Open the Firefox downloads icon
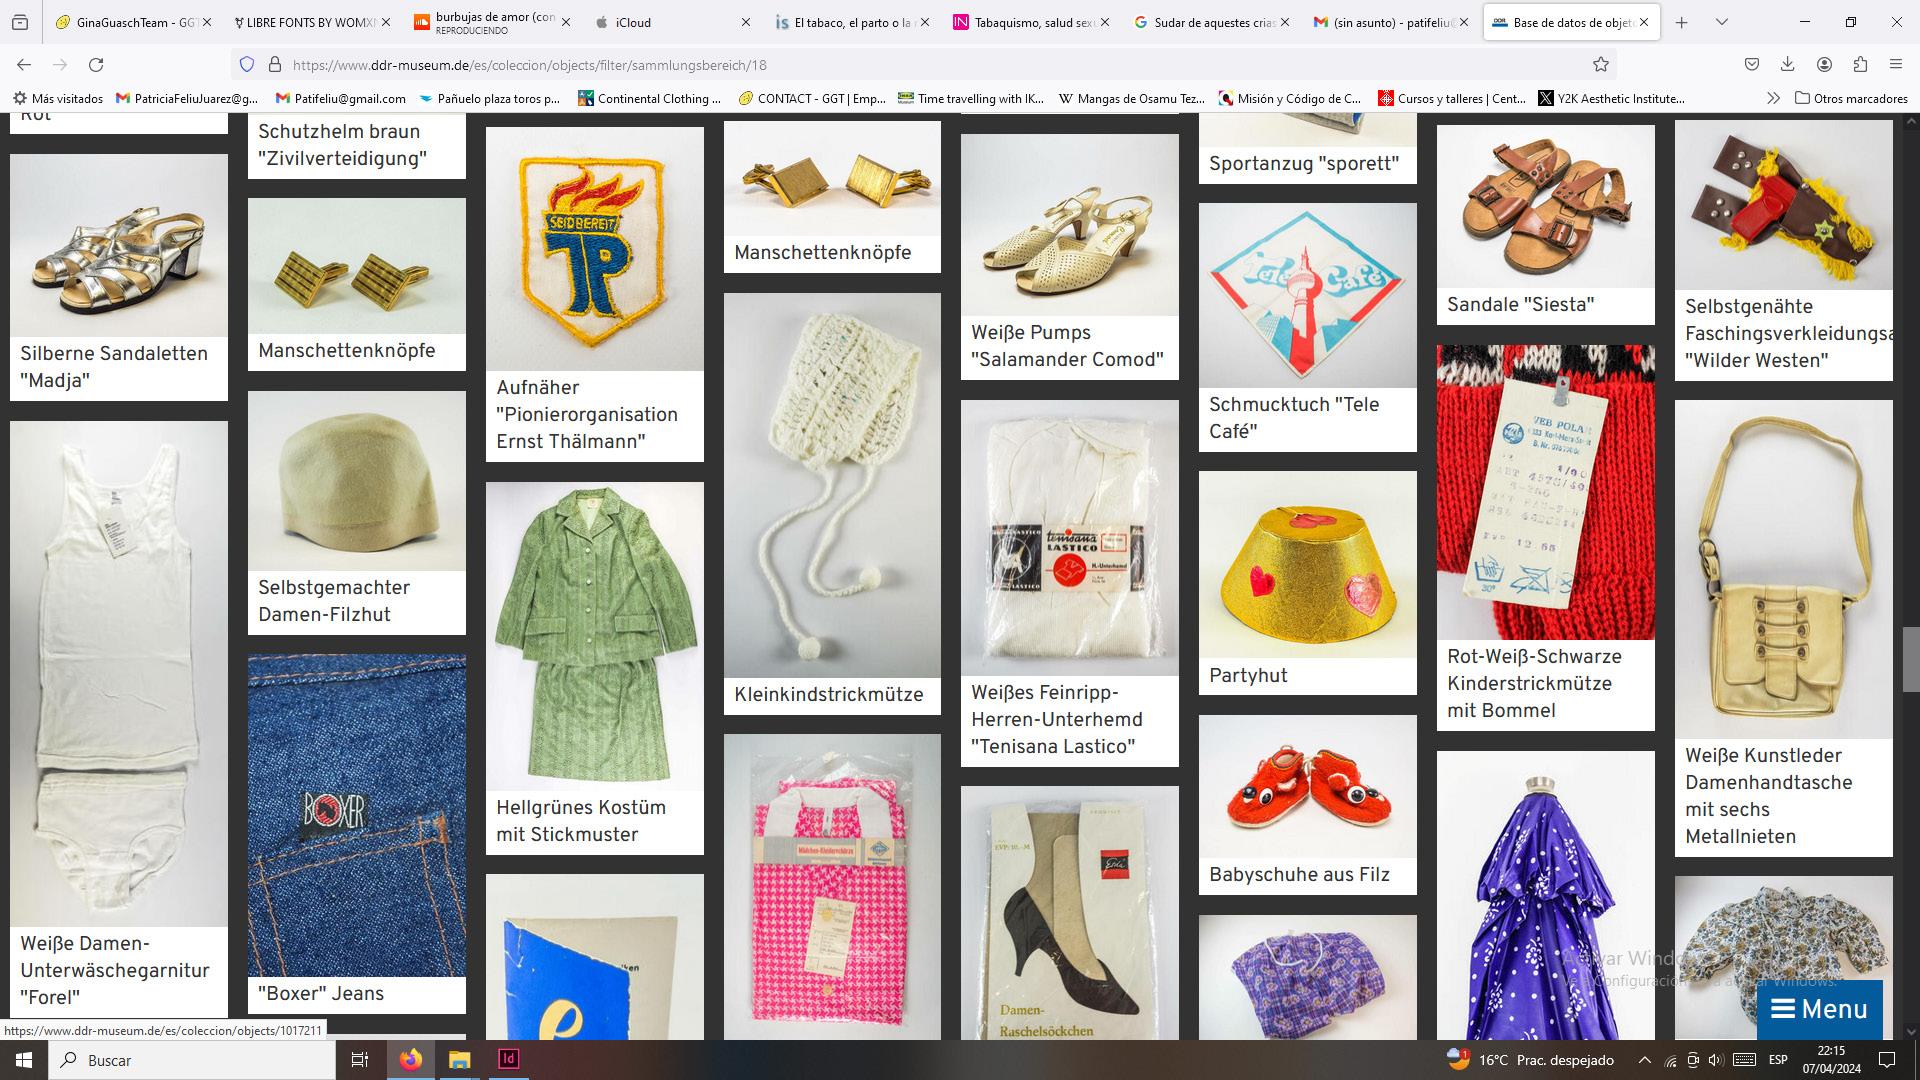 point(1787,65)
